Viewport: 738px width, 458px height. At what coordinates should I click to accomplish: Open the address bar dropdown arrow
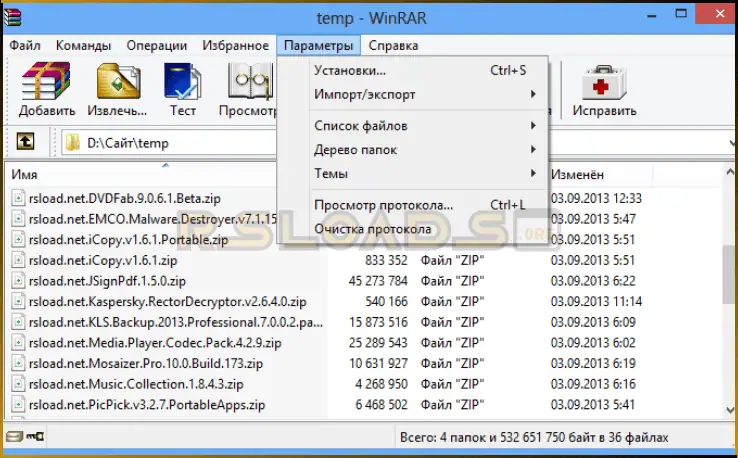(732, 143)
